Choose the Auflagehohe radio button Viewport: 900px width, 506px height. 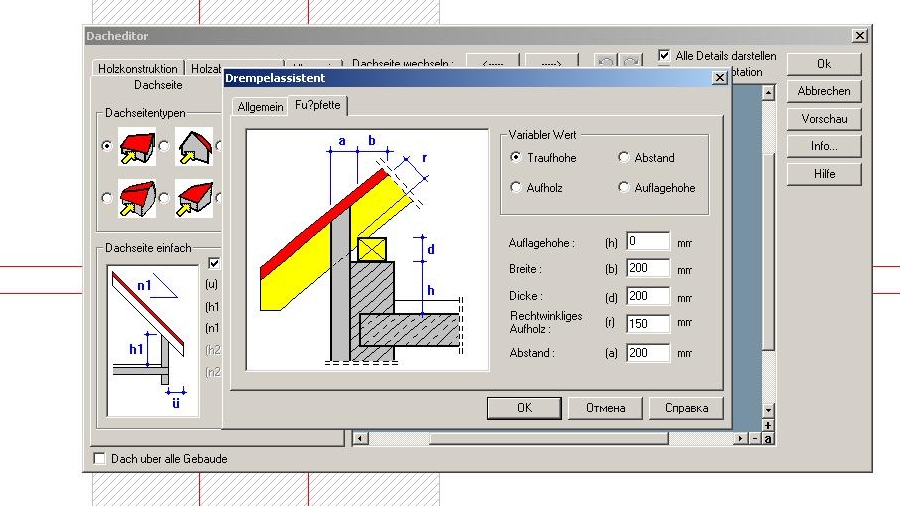[x=624, y=188]
